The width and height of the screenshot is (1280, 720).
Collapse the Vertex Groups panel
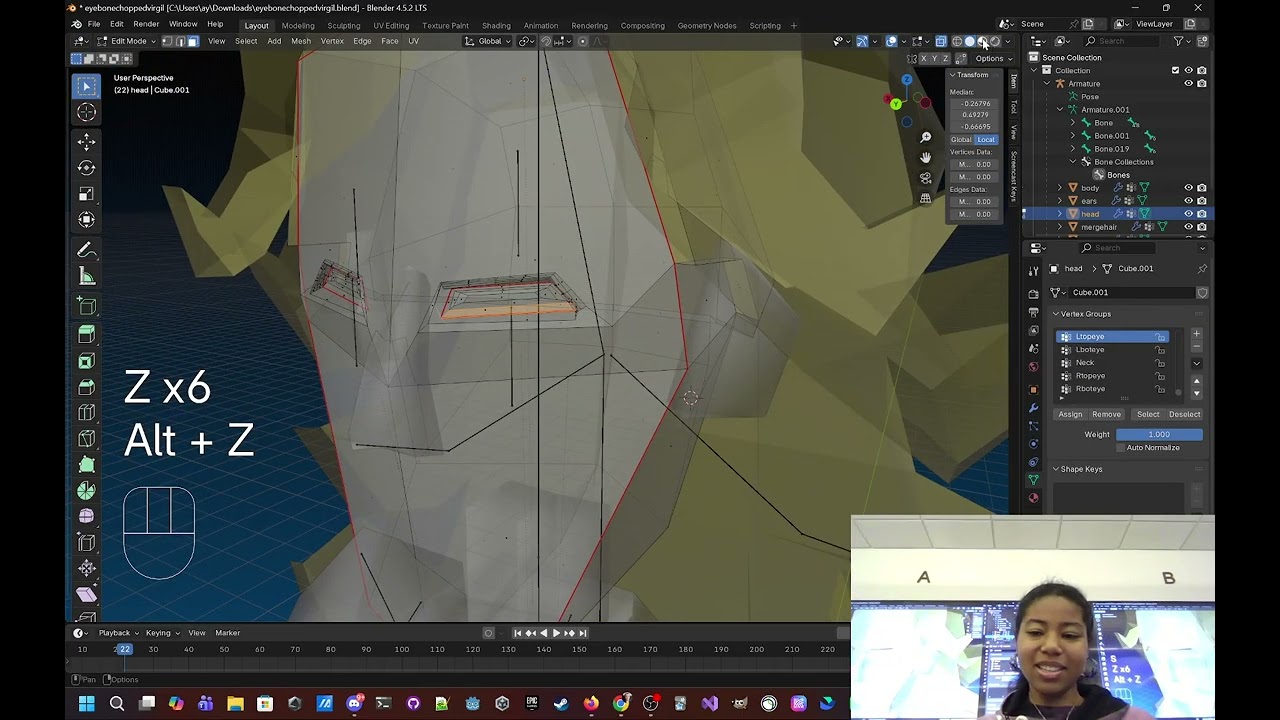(x=1055, y=314)
